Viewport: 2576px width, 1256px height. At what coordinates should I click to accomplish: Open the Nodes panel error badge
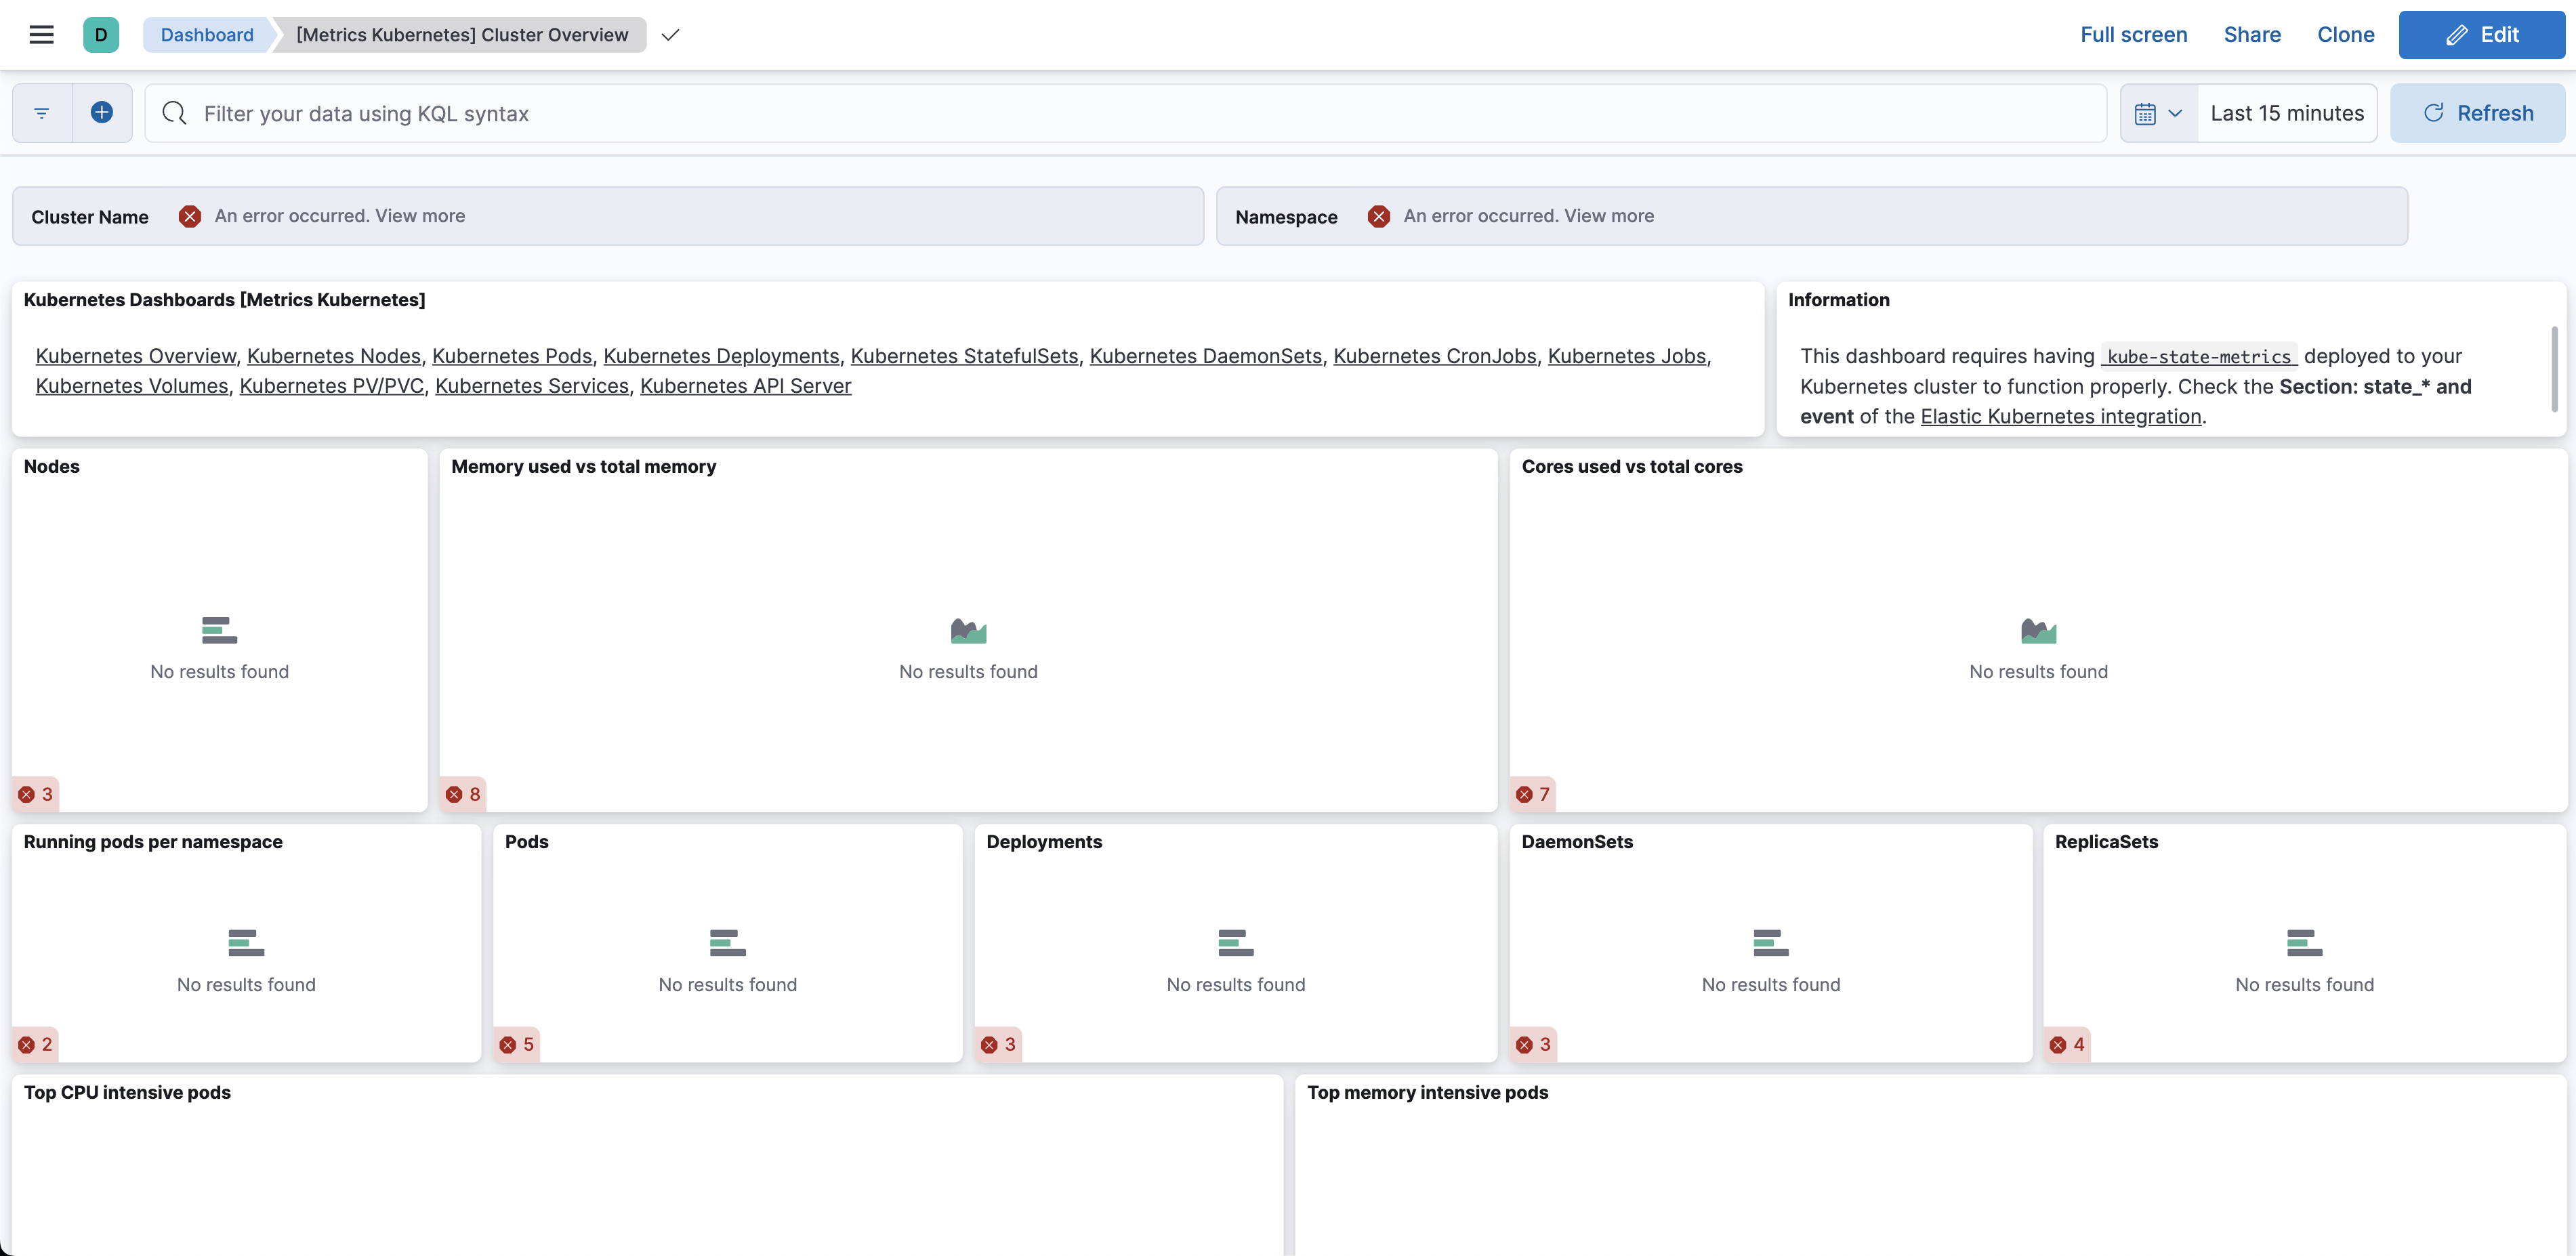(36, 794)
